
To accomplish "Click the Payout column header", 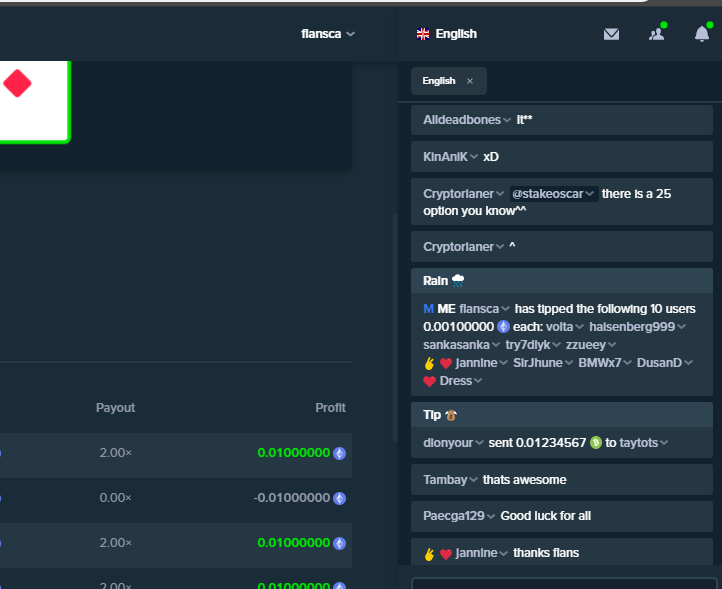I will (115, 408).
